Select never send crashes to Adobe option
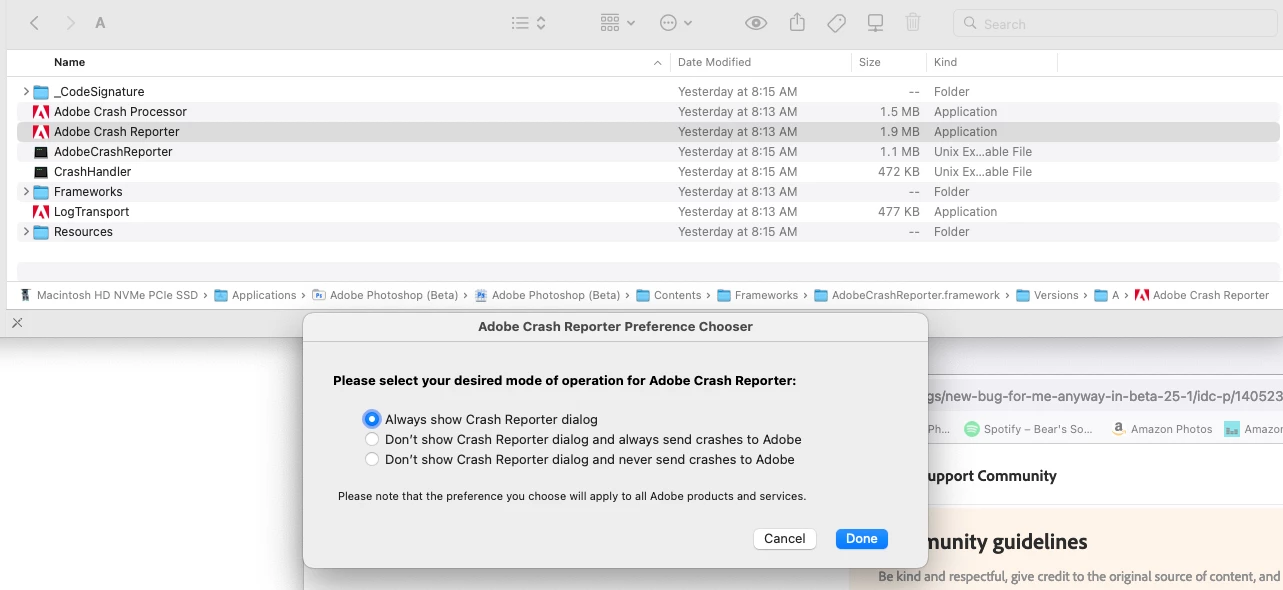The height and width of the screenshot is (590, 1283). coord(372,459)
